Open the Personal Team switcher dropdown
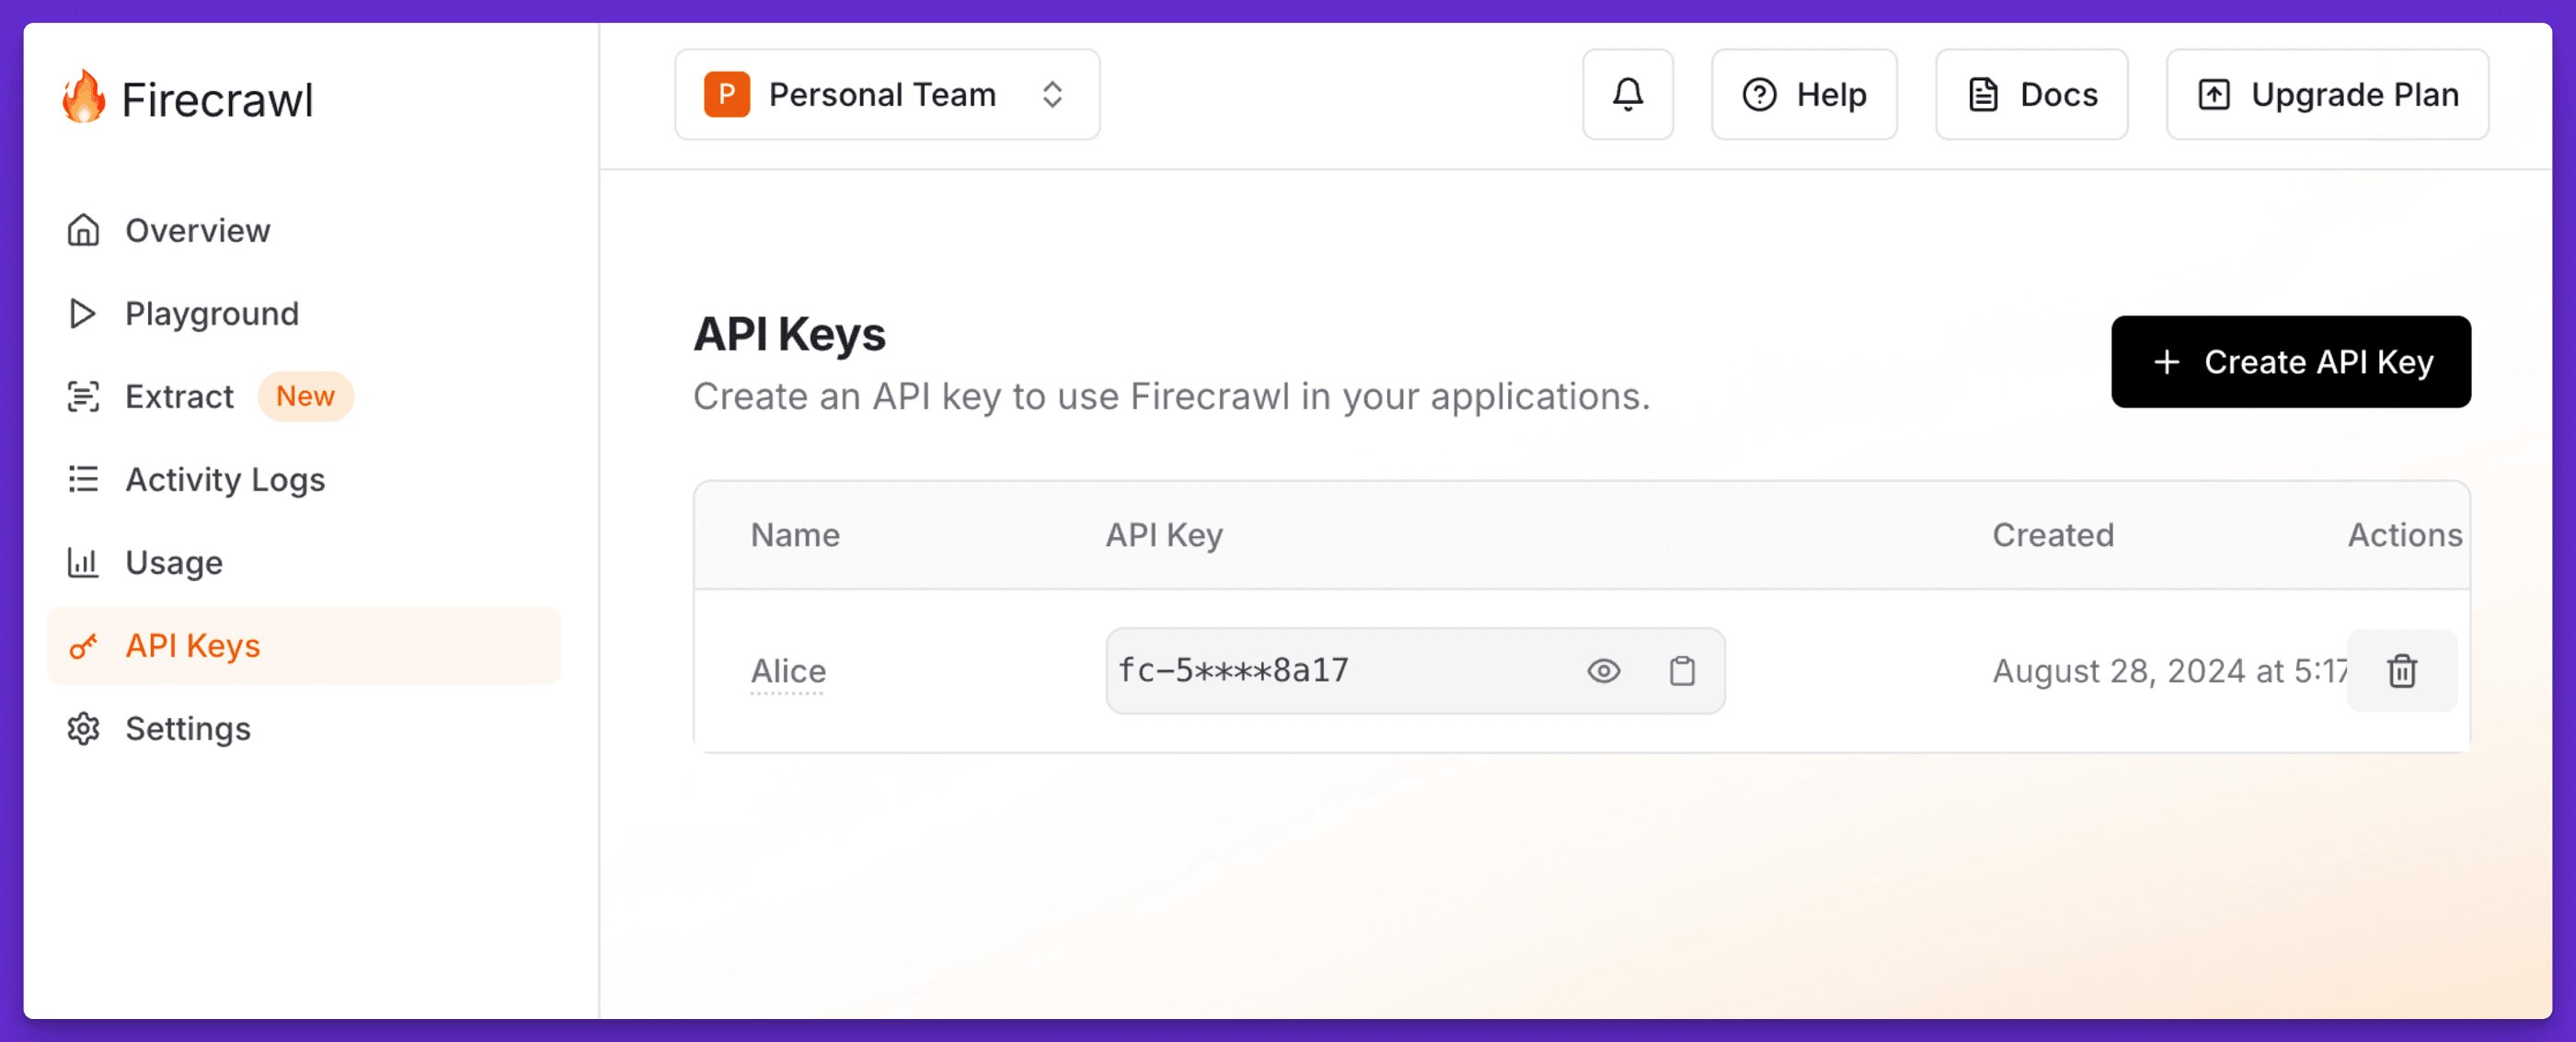Viewport: 2576px width, 1042px height. tap(887, 95)
